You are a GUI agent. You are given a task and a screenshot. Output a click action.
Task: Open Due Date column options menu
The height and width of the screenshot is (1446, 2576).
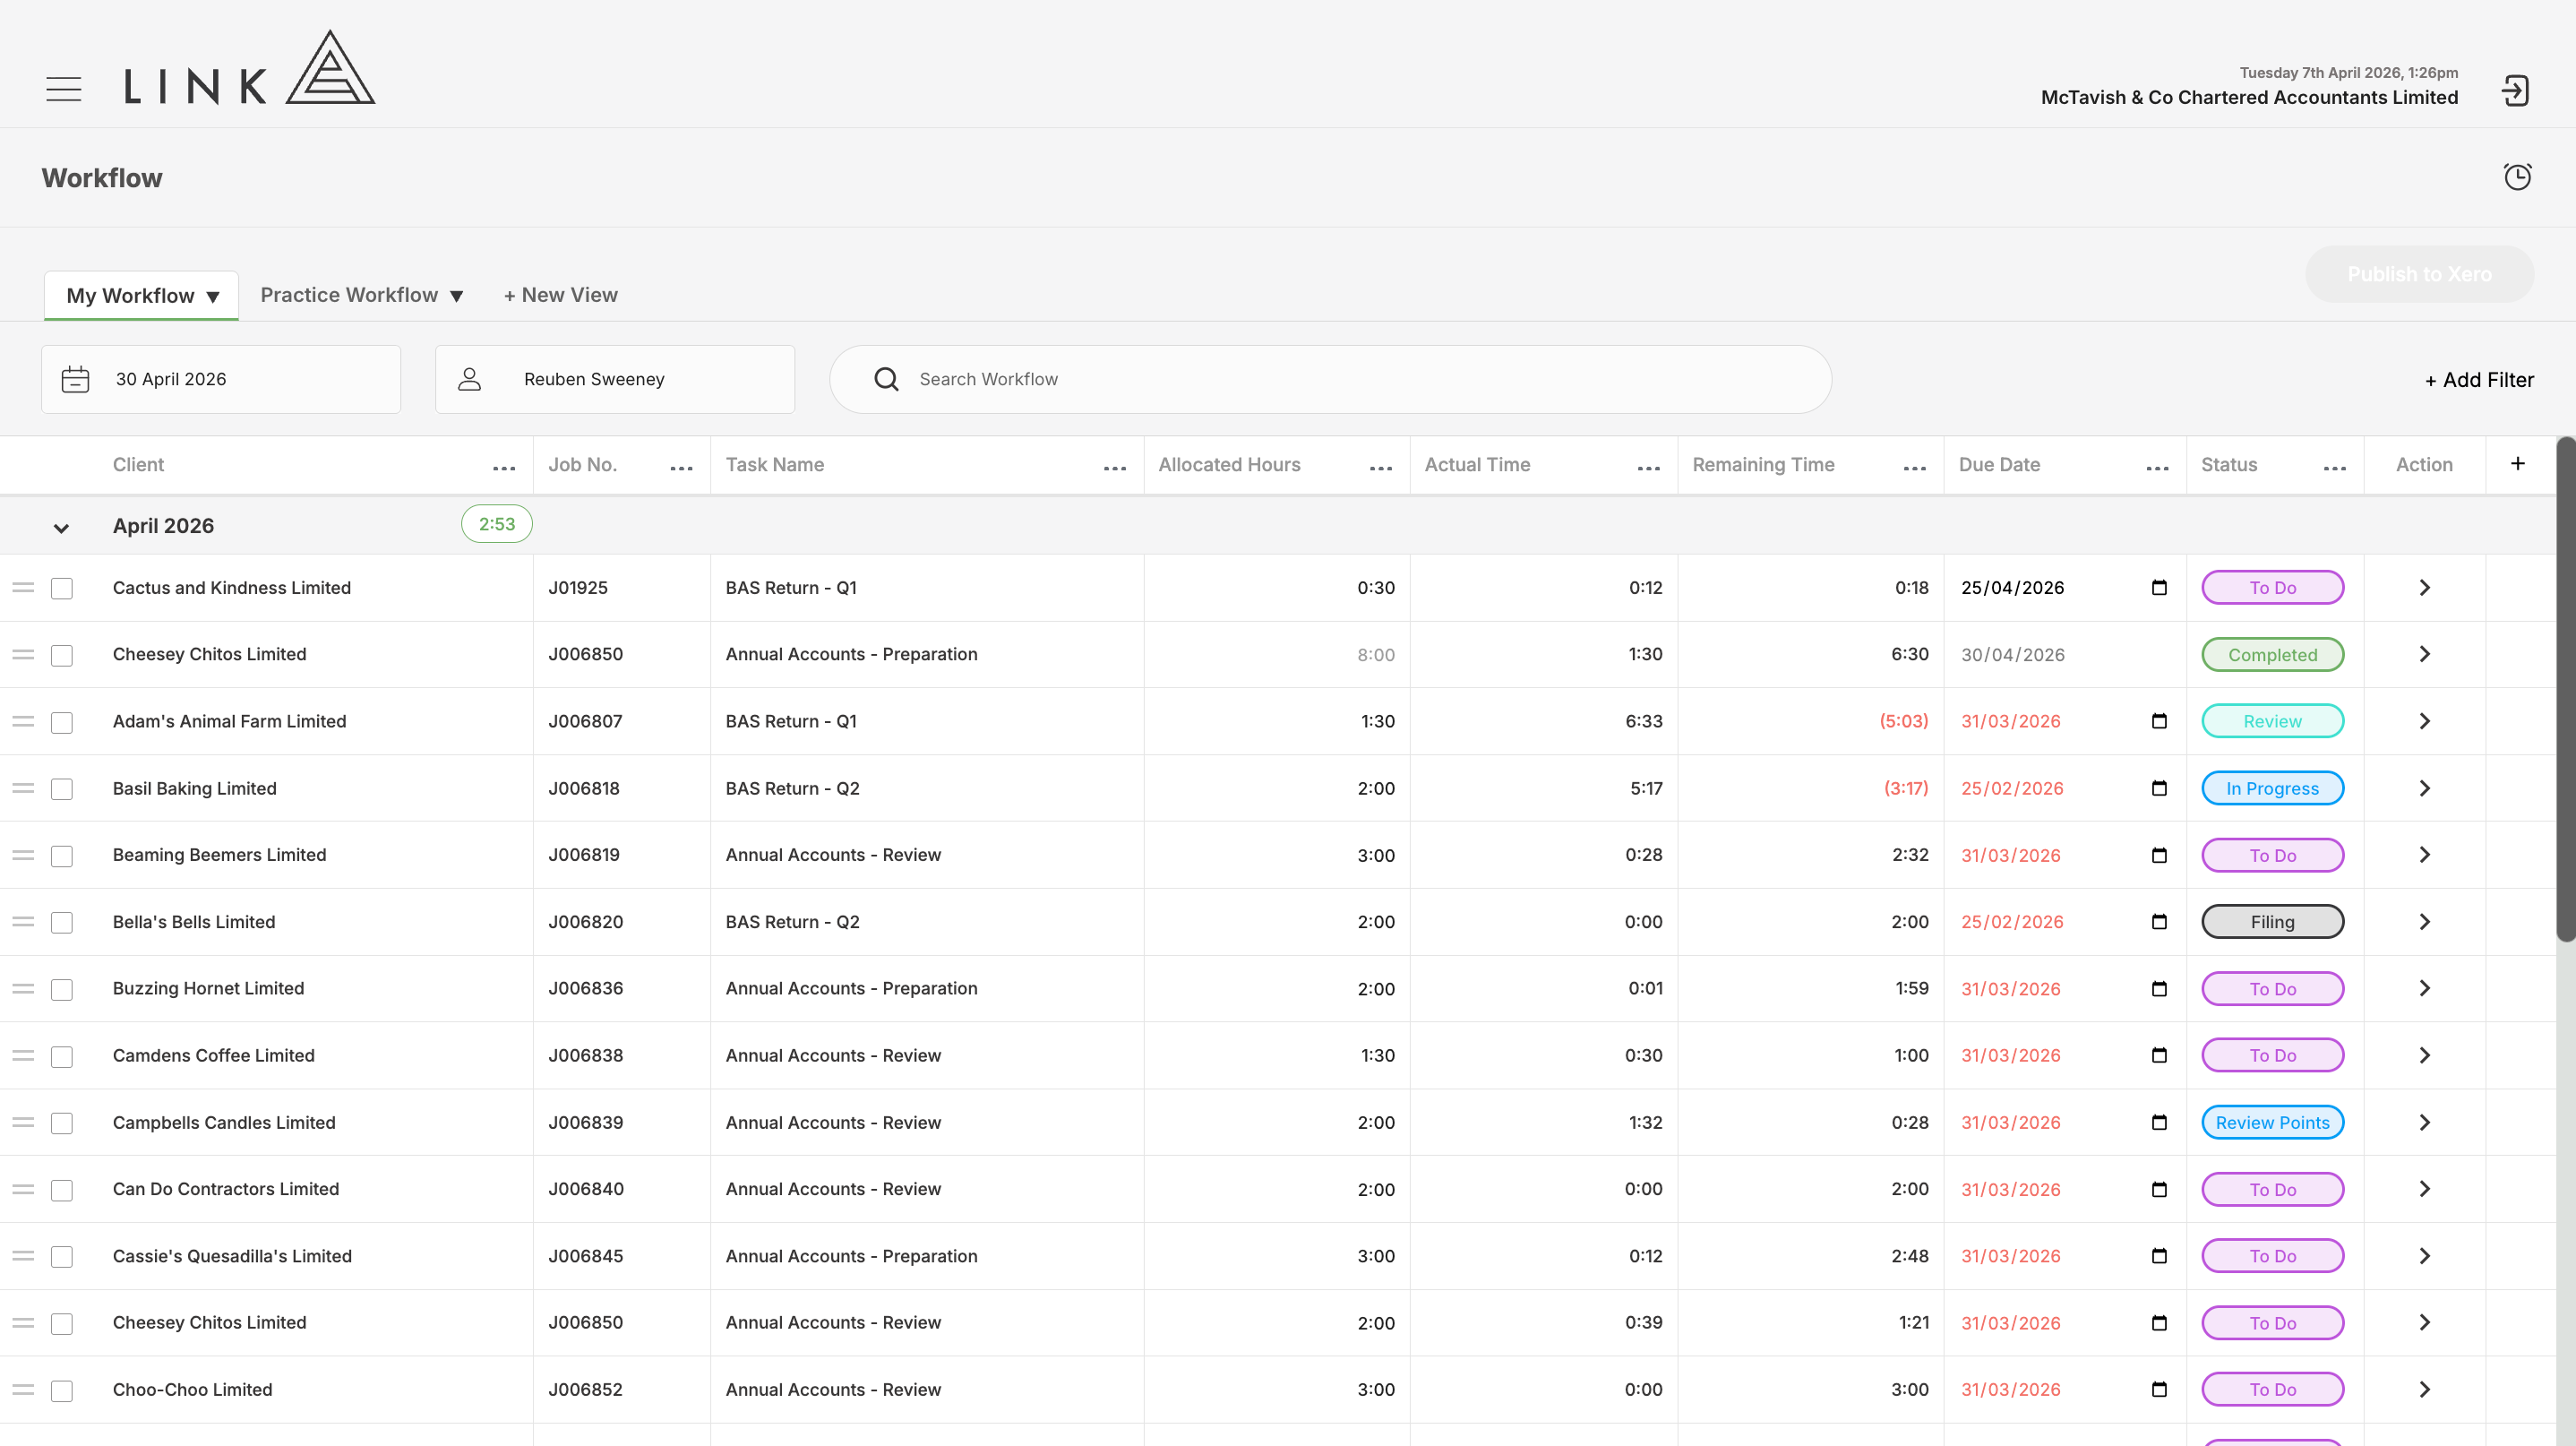[2158, 468]
